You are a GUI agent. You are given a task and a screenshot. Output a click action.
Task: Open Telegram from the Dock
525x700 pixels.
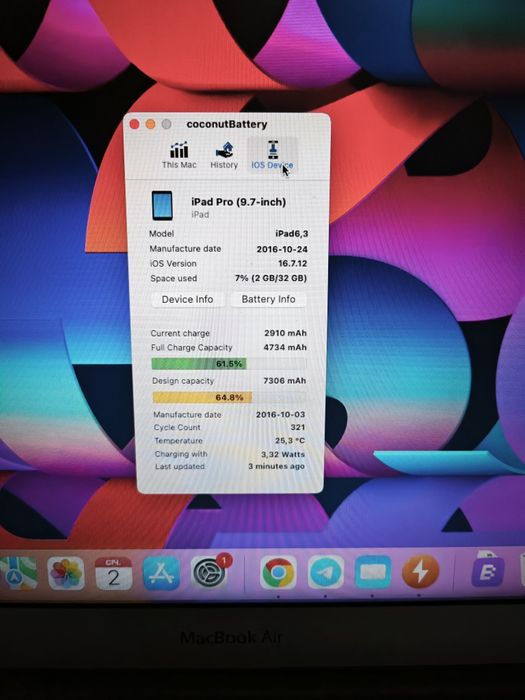pos(325,572)
